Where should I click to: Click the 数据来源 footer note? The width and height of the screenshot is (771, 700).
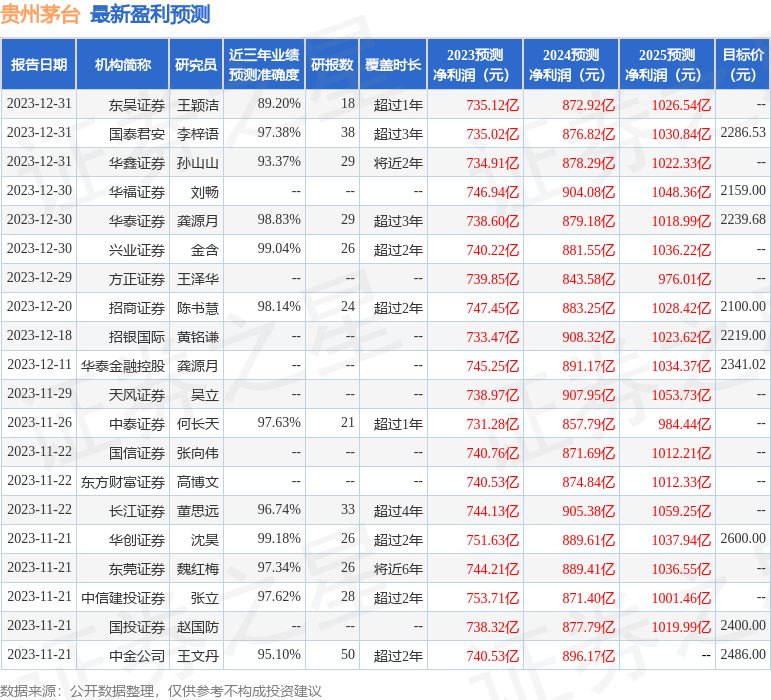click(161, 691)
